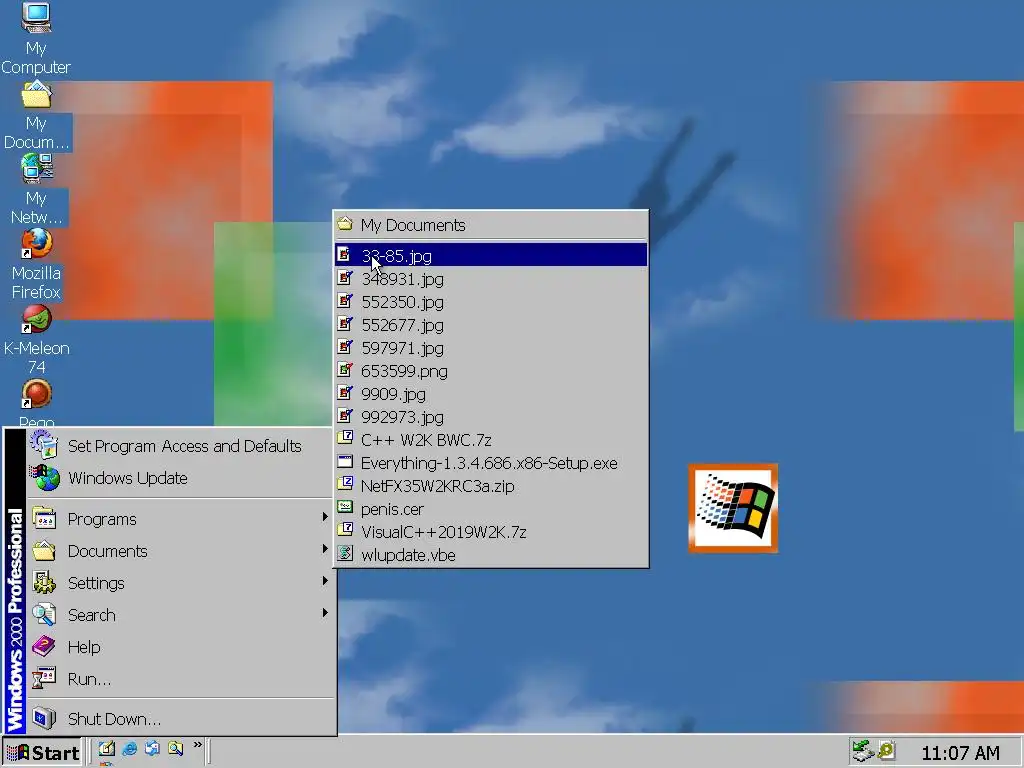Image resolution: width=1024 pixels, height=768 pixels.
Task: Launch Outlook Express from the Quick Launch
Action: [x=152, y=749]
